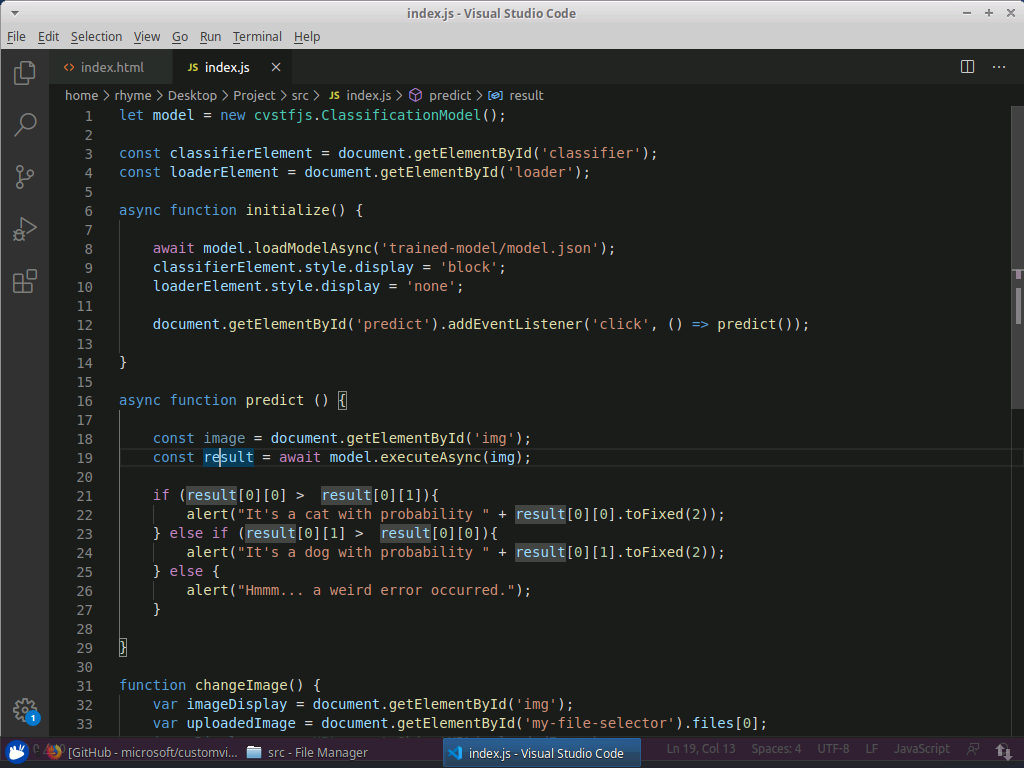Open the window menu arrow in title bar
This screenshot has width=1024, height=768.
coord(14,13)
